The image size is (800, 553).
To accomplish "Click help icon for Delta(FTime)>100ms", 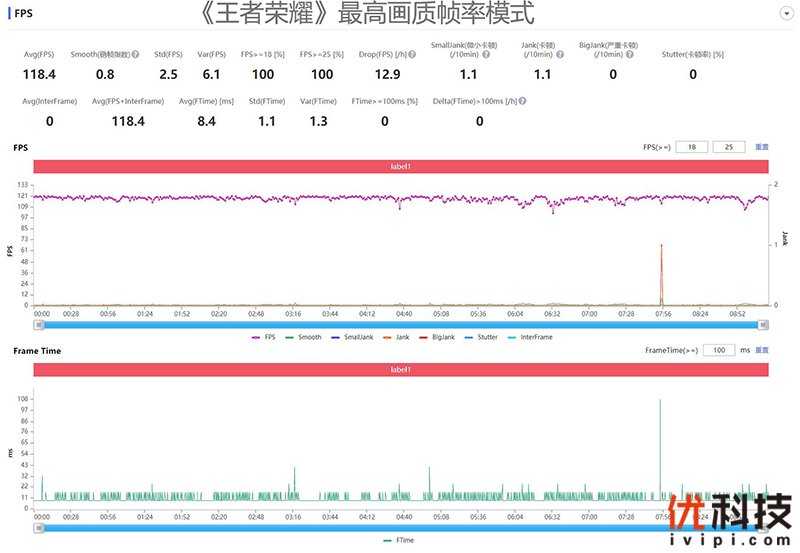I will (523, 101).
